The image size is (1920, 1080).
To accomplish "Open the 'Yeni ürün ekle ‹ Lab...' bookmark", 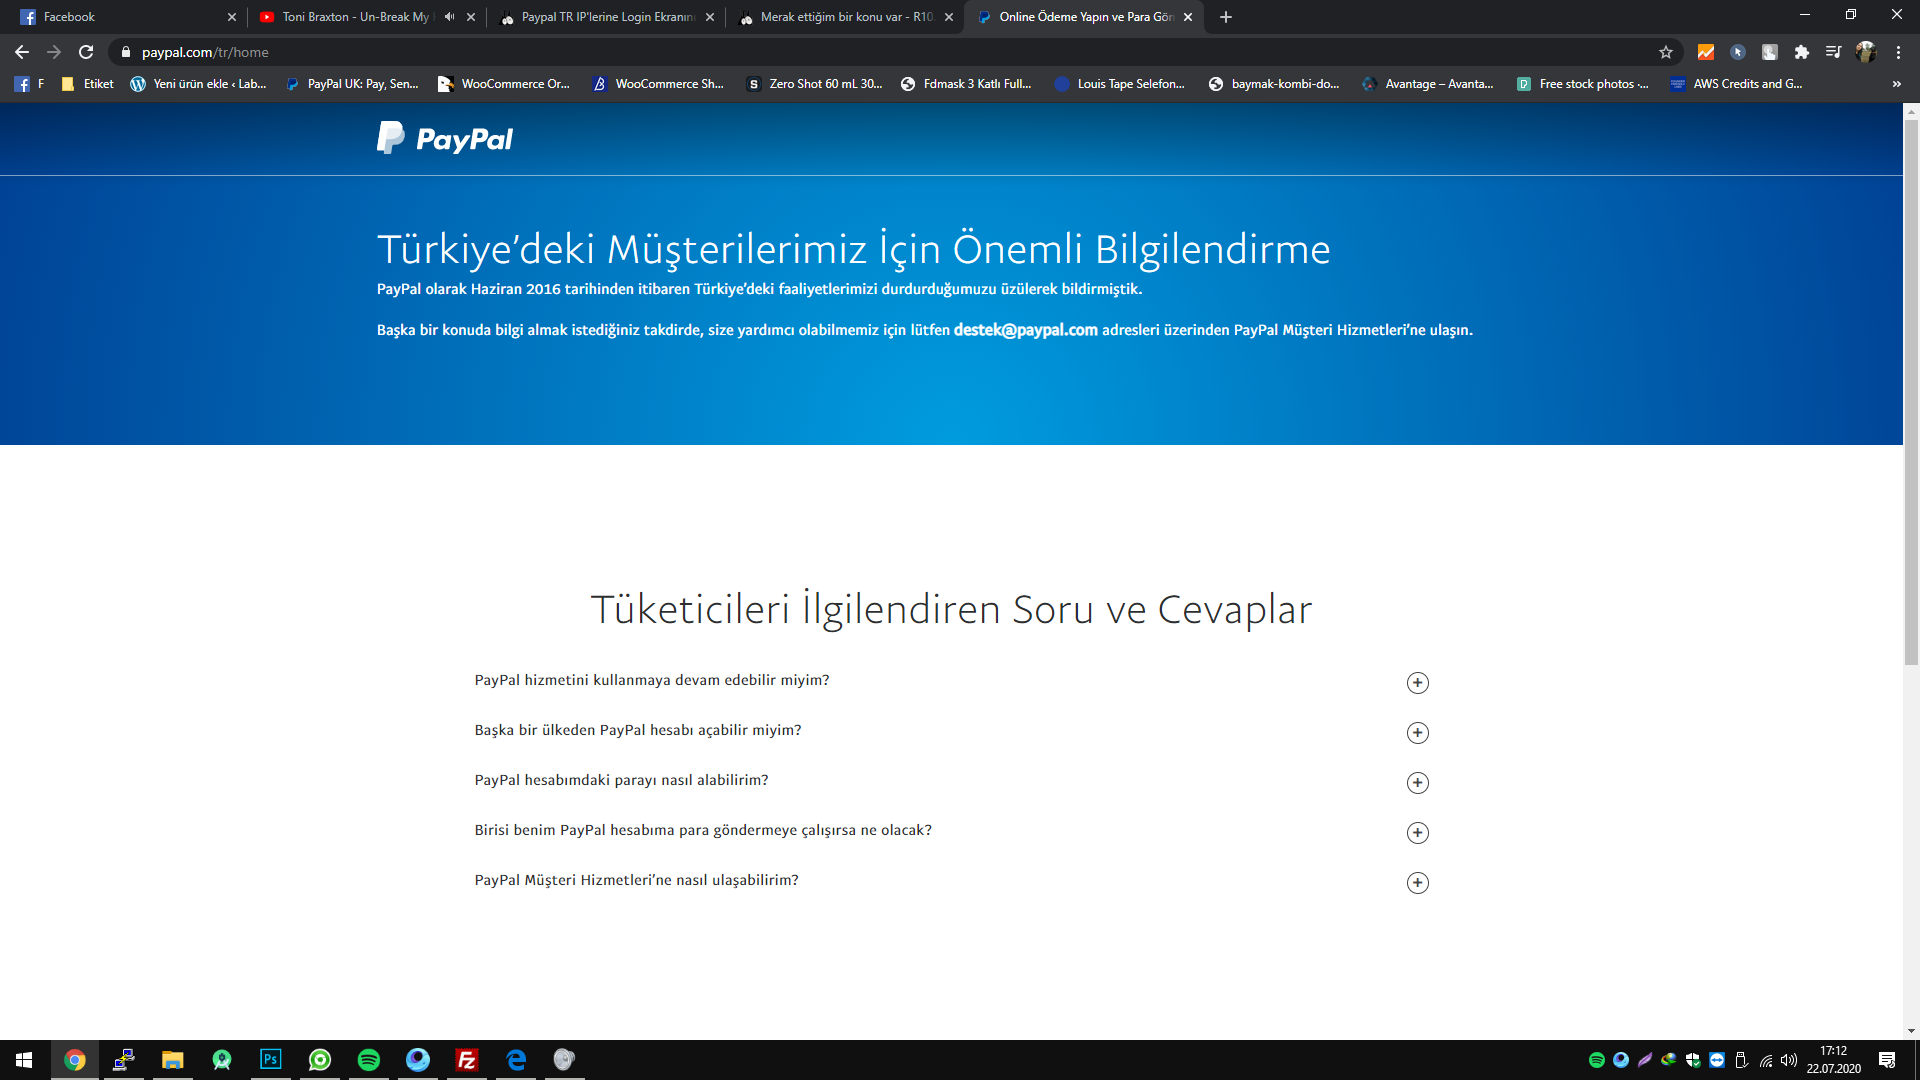I will click(x=198, y=84).
